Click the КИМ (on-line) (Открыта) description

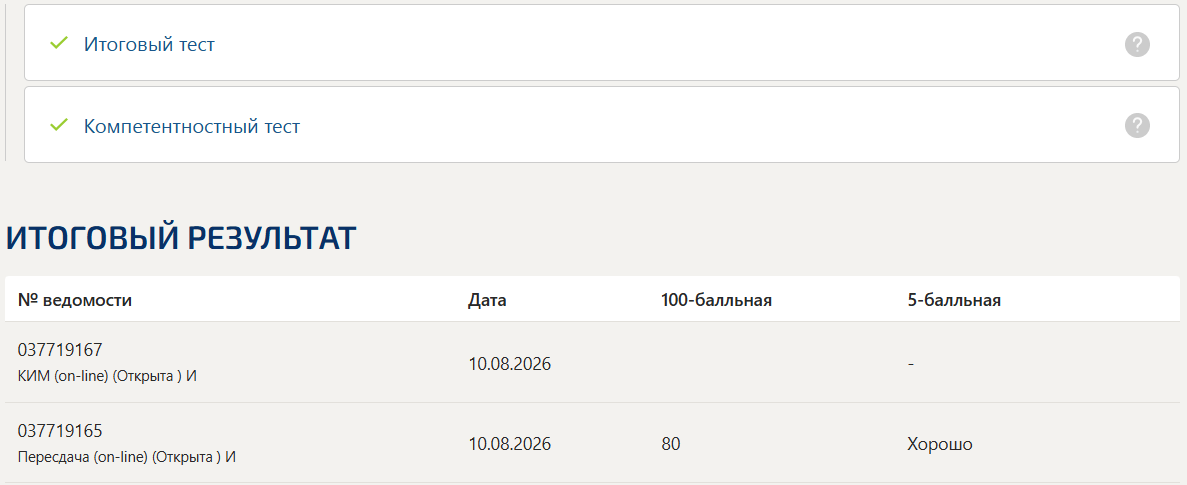pyautogui.click(x=107, y=375)
